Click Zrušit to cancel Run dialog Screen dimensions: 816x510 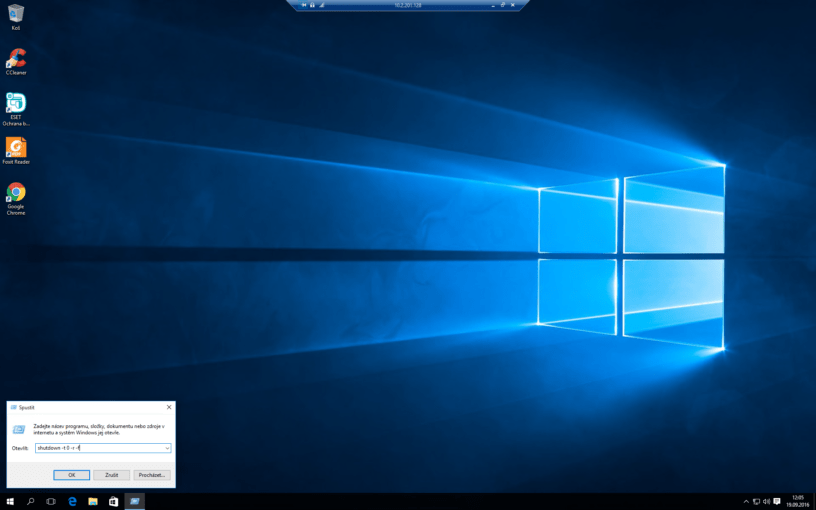[x=111, y=475]
